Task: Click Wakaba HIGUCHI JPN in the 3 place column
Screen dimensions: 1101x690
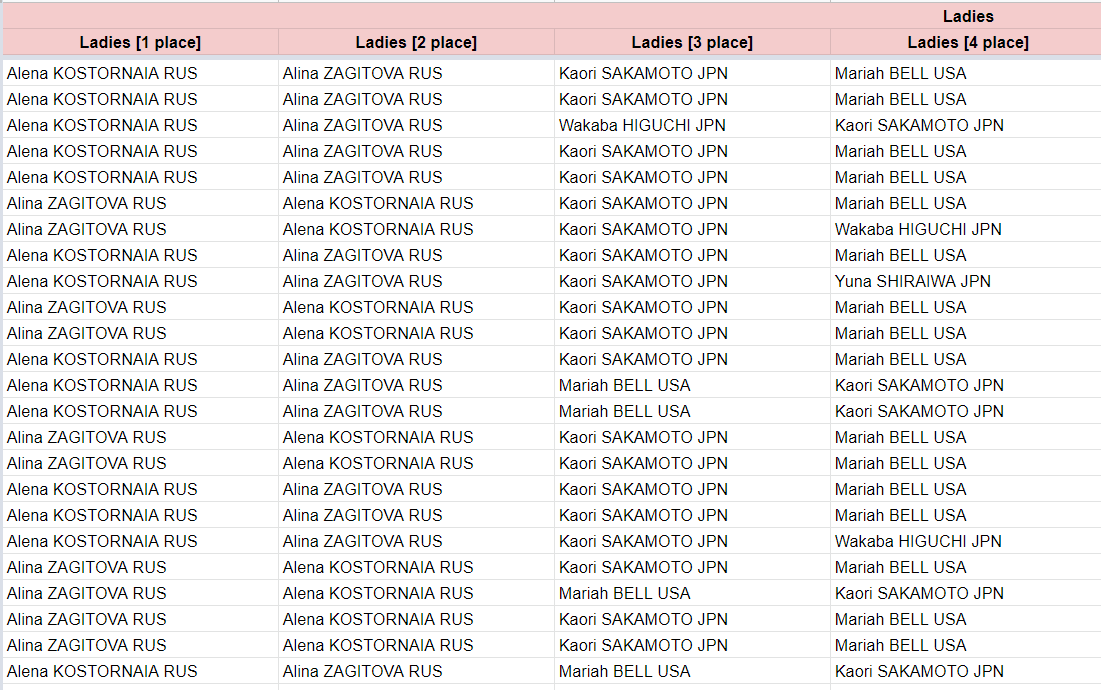Action: point(642,125)
